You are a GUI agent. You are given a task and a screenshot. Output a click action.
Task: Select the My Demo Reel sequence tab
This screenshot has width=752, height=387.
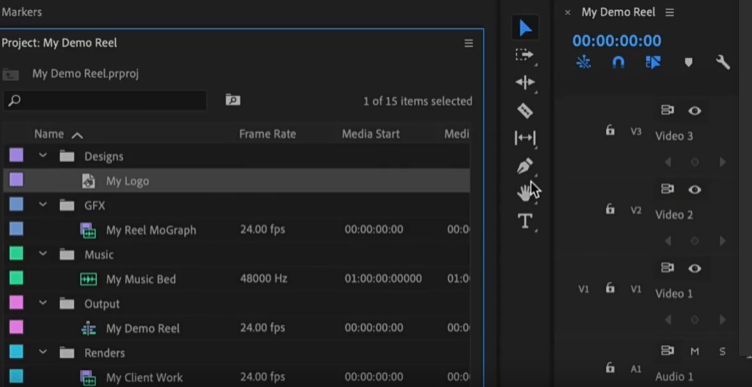point(618,12)
